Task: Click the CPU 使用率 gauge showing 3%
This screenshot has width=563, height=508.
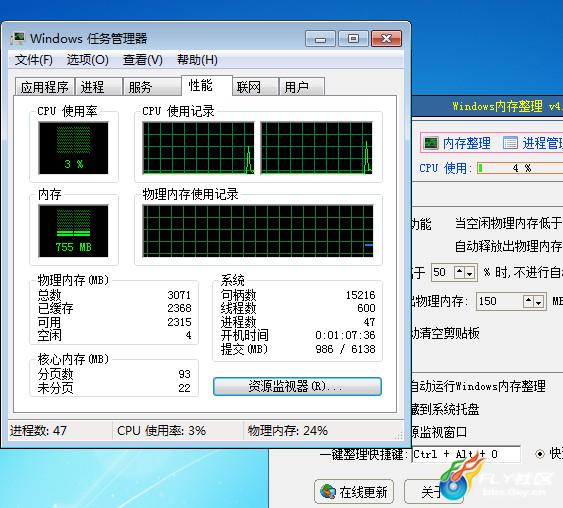Action: (x=73, y=148)
